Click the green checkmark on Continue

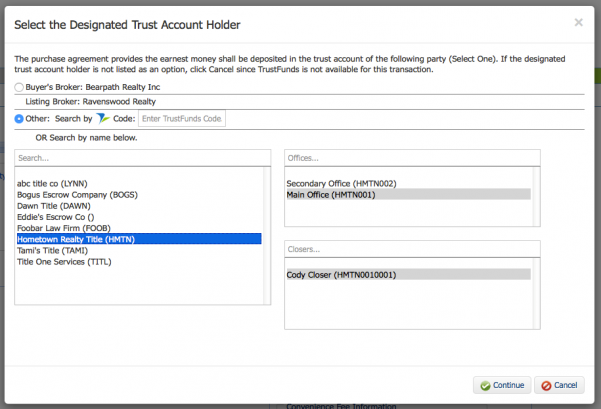(485, 386)
